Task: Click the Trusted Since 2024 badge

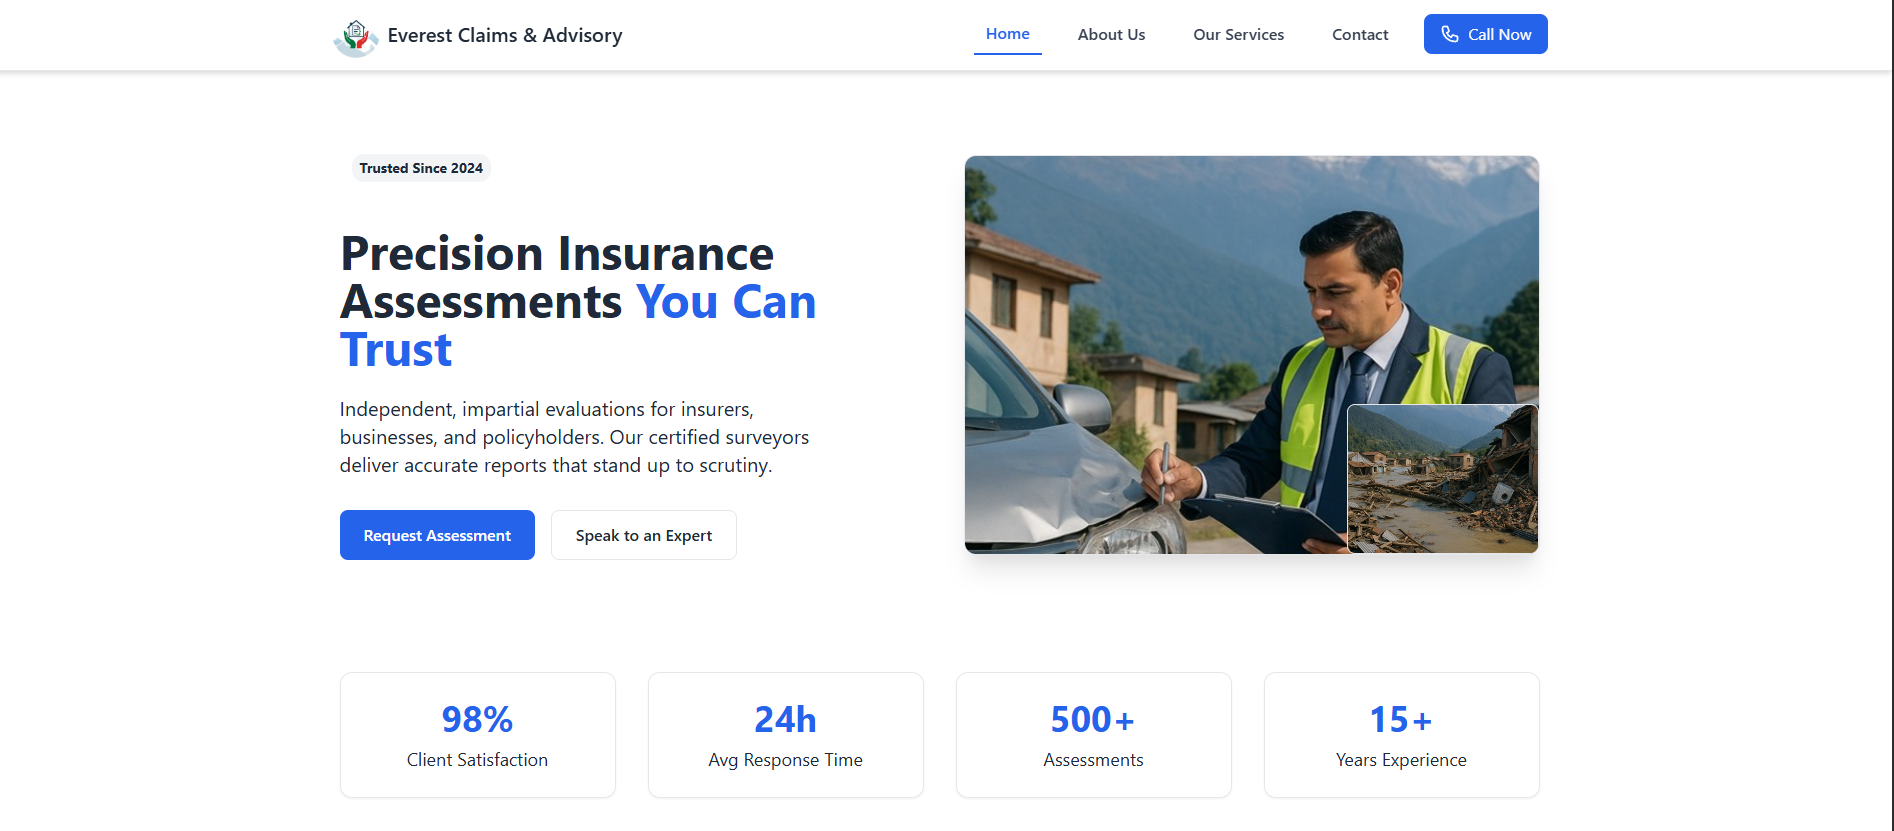Action: coord(421,168)
